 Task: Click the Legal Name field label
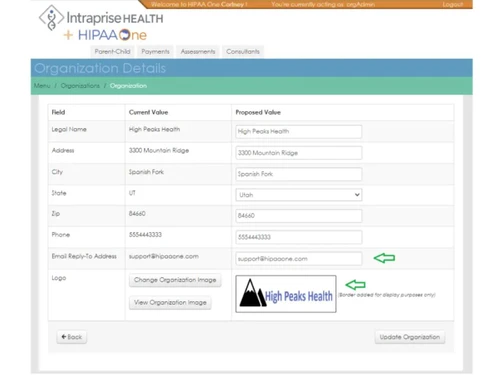(69, 129)
